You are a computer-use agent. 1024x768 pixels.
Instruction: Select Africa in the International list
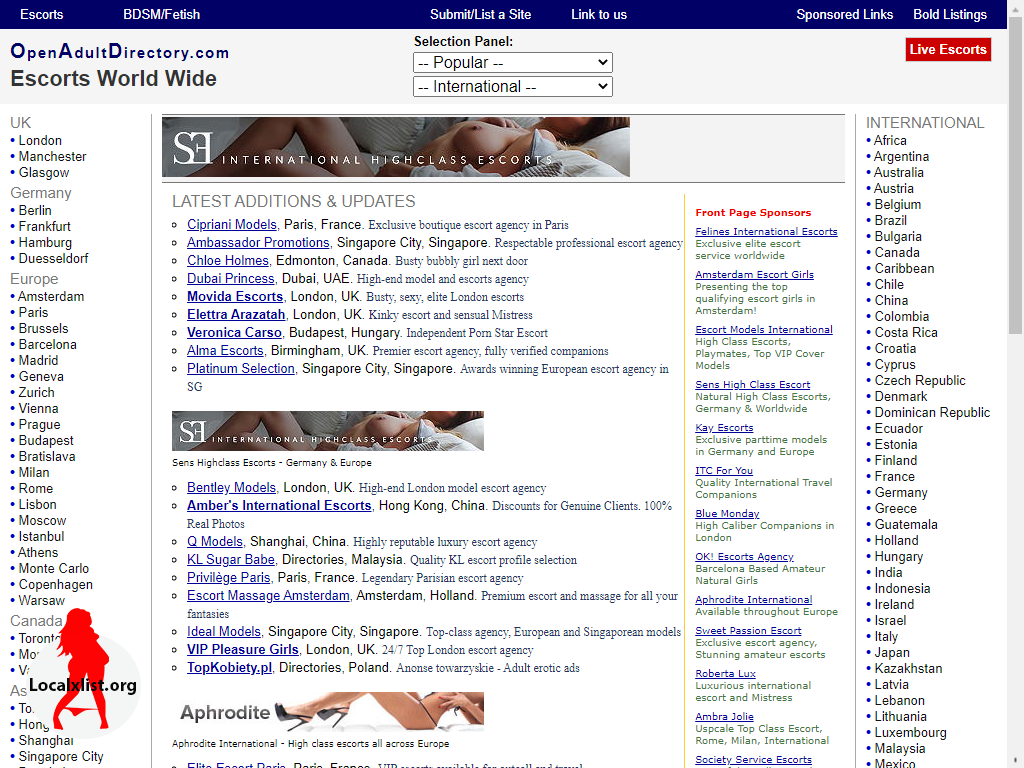[890, 140]
